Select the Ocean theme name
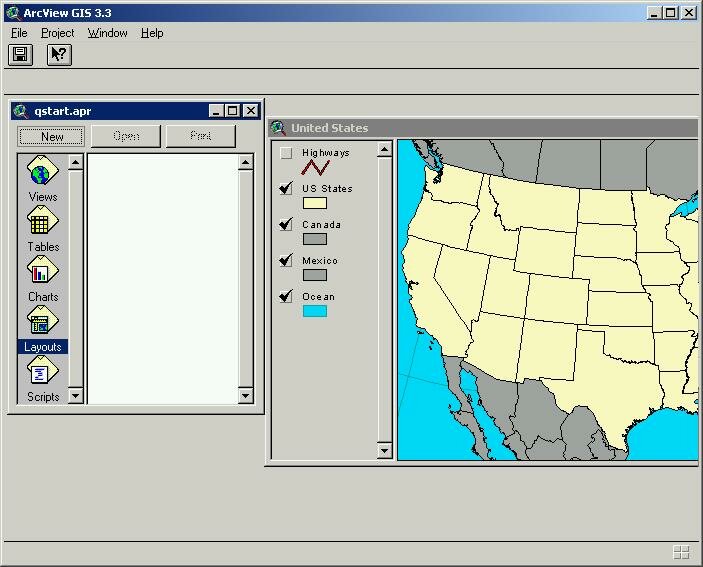The image size is (703, 567). click(318, 296)
